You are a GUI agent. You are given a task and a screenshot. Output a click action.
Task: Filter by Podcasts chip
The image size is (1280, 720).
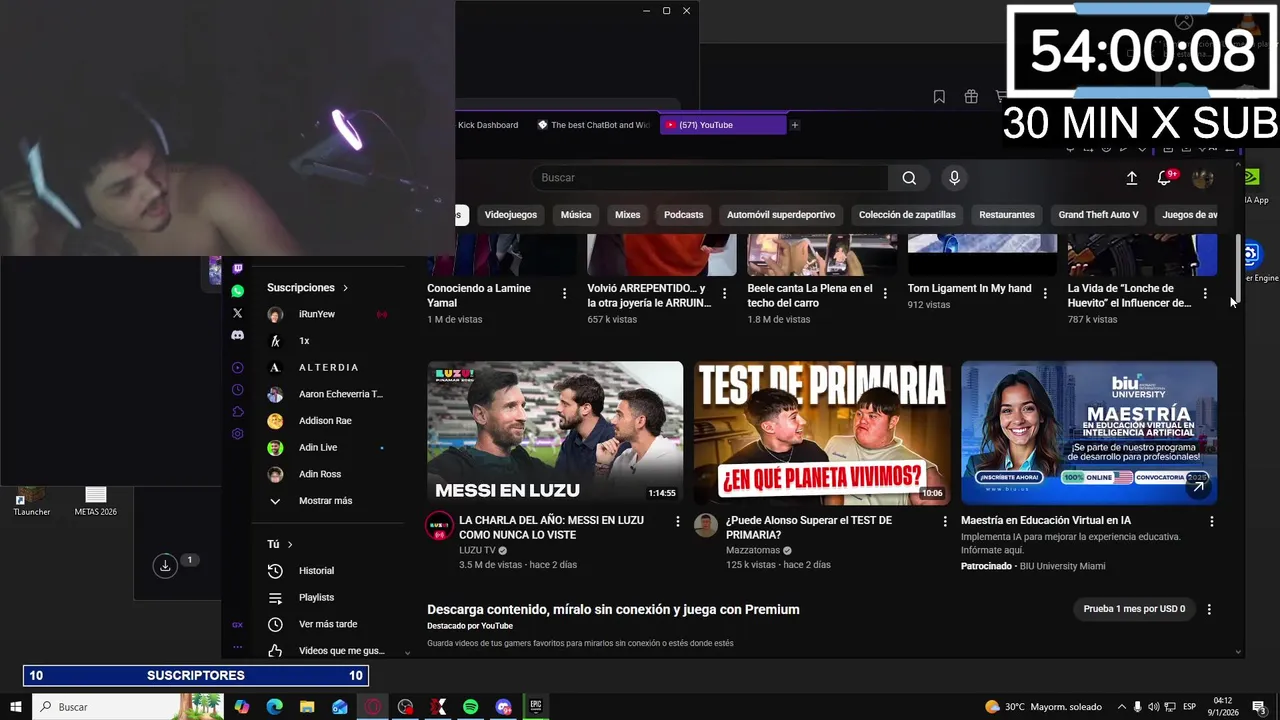click(684, 215)
